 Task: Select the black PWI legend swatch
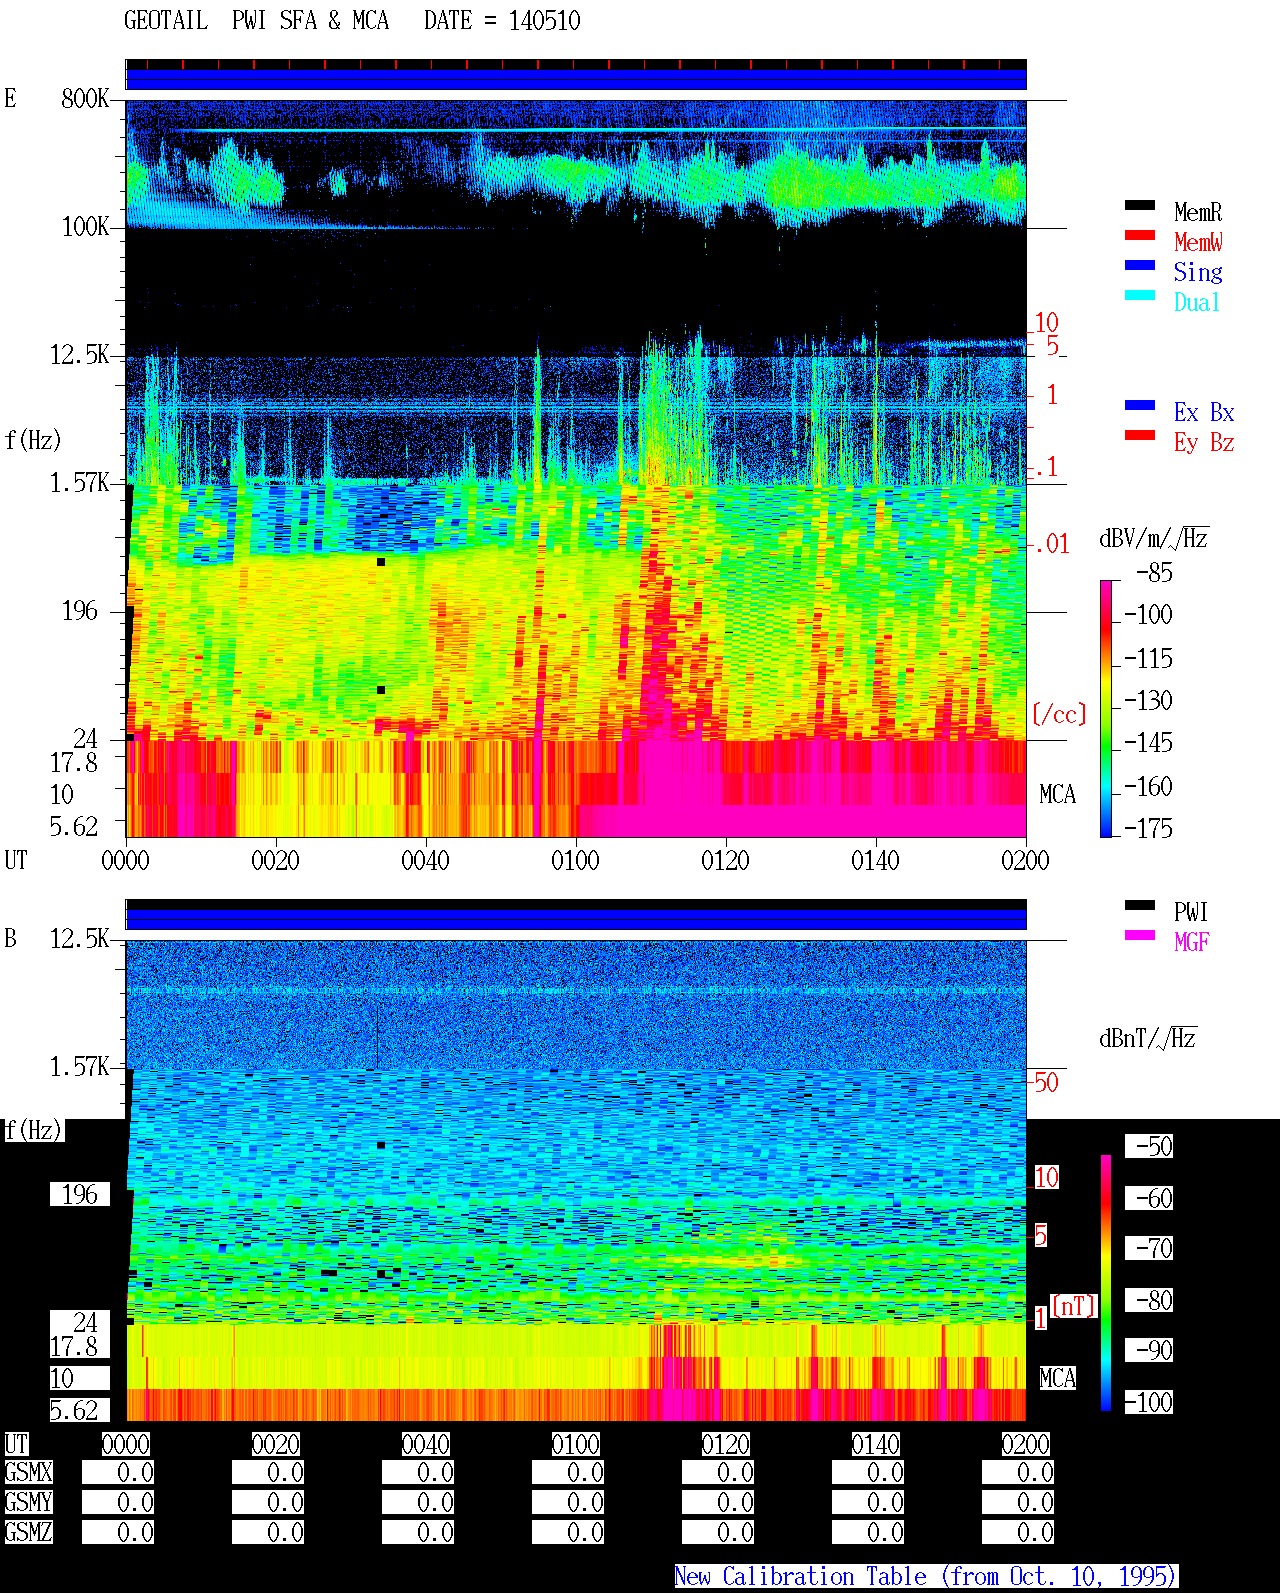(x=1140, y=906)
